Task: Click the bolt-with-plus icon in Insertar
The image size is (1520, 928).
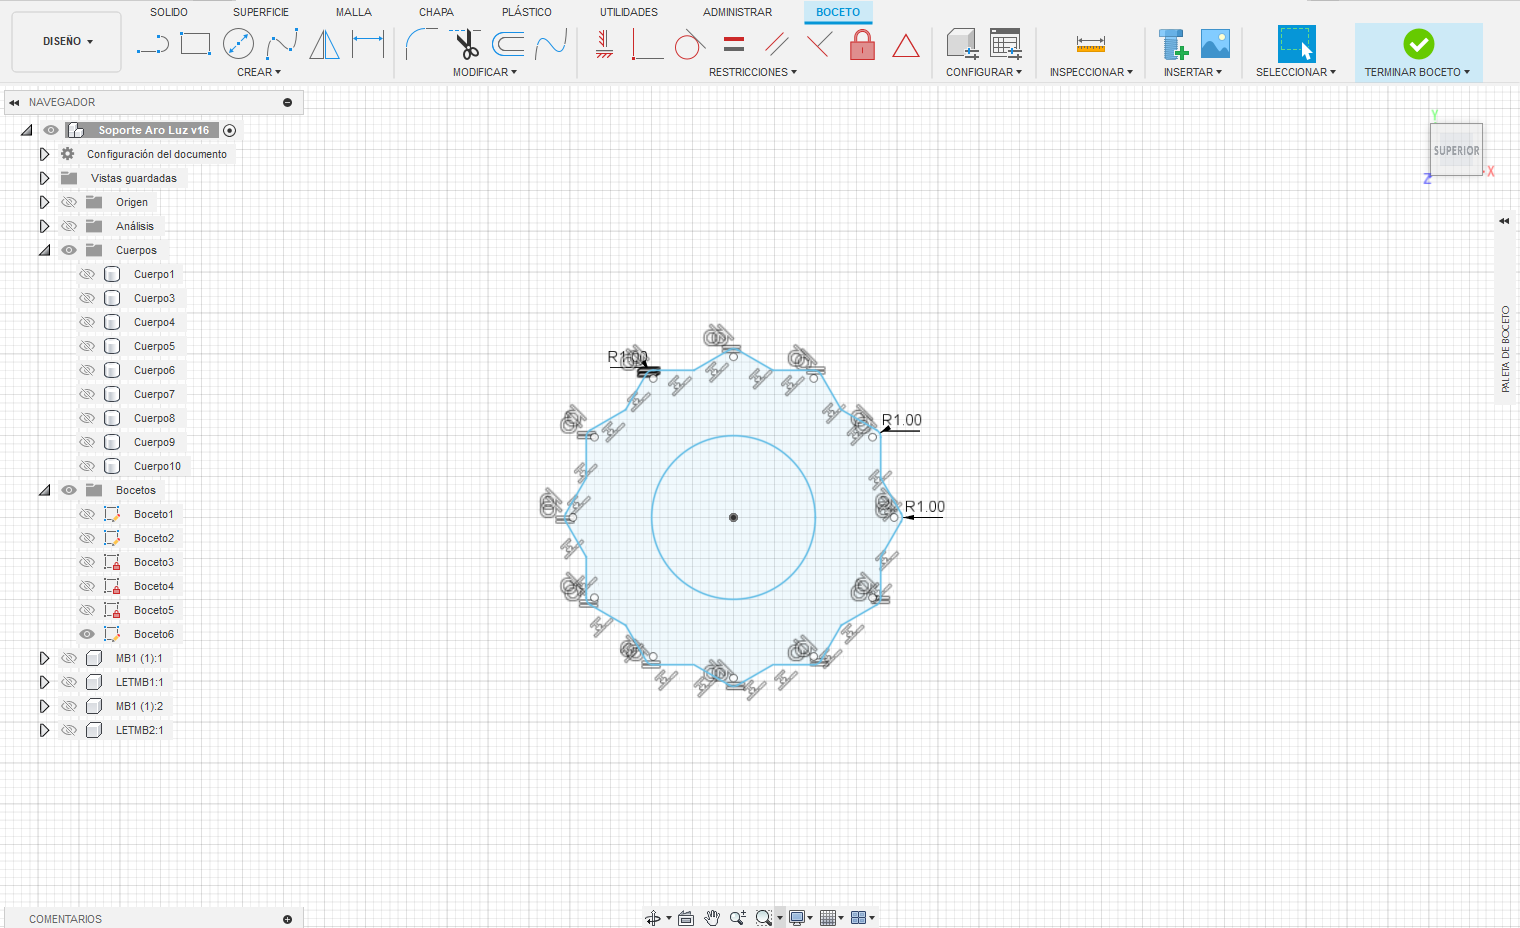Action: [1173, 44]
